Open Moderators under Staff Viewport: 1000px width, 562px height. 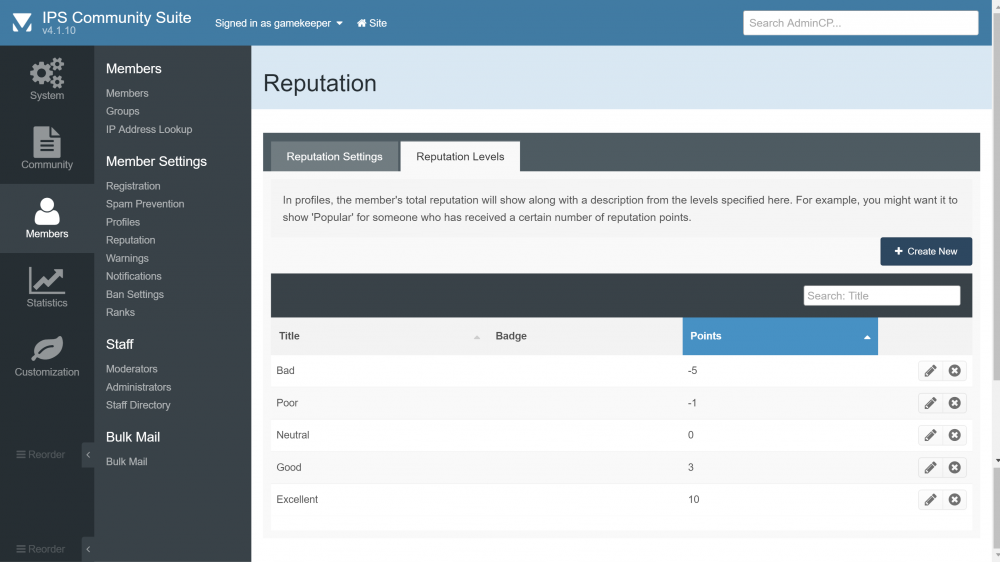[x=131, y=369]
